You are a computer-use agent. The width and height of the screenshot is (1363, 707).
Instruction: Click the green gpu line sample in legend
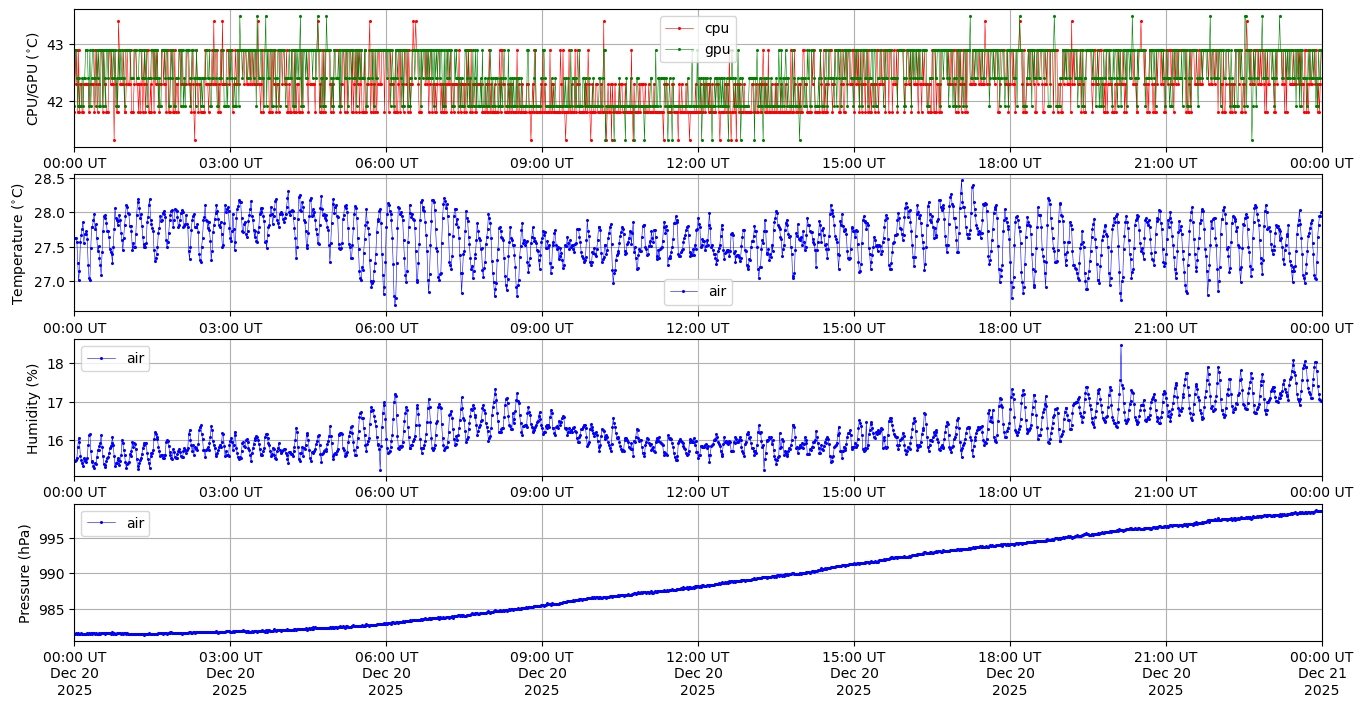pyautogui.click(x=680, y=49)
